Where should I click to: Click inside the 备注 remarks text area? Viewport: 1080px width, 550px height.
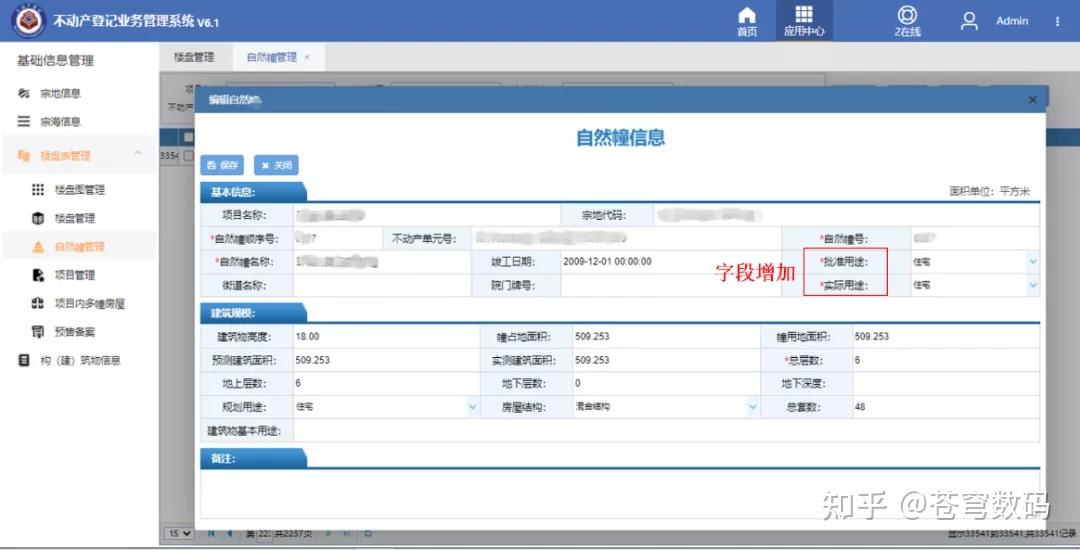(x=620, y=494)
